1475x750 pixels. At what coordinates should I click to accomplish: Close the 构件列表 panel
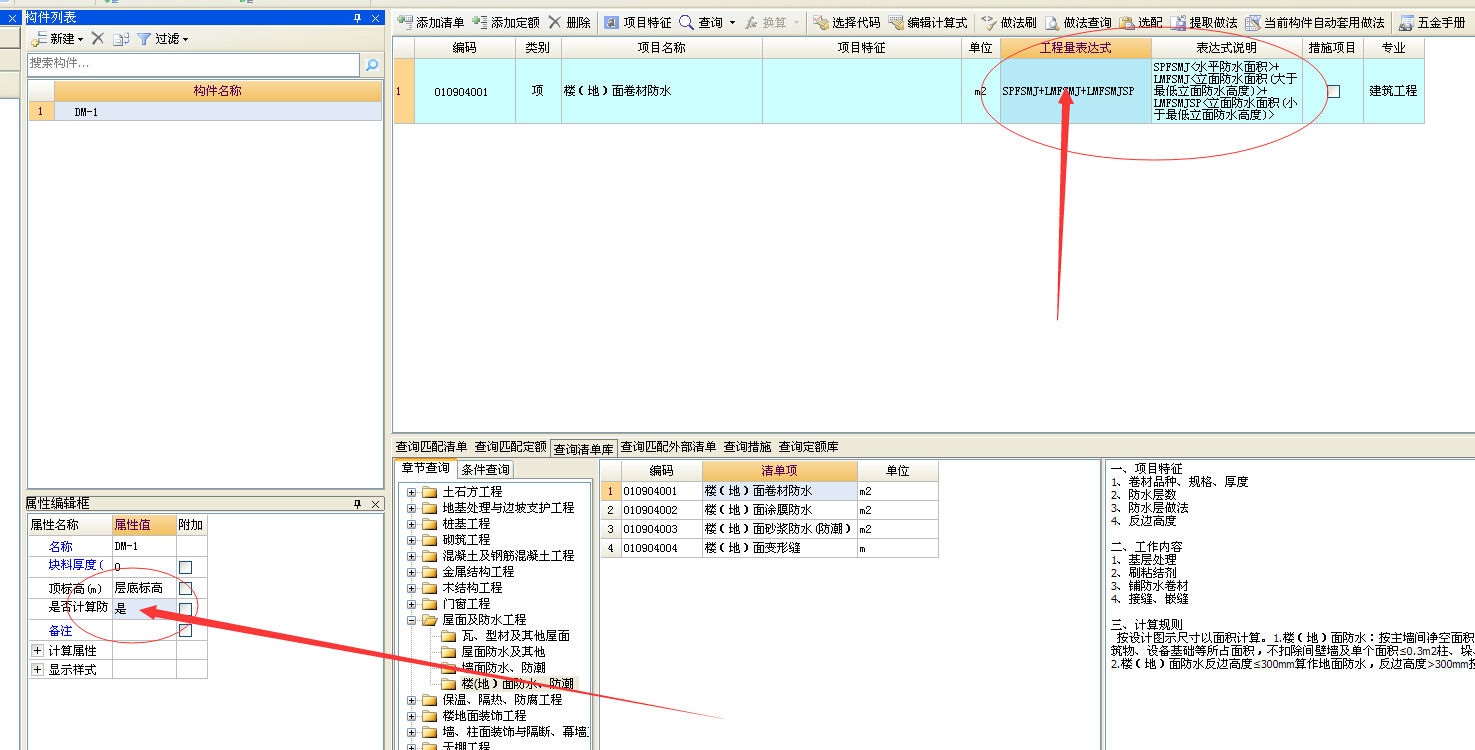click(x=375, y=18)
